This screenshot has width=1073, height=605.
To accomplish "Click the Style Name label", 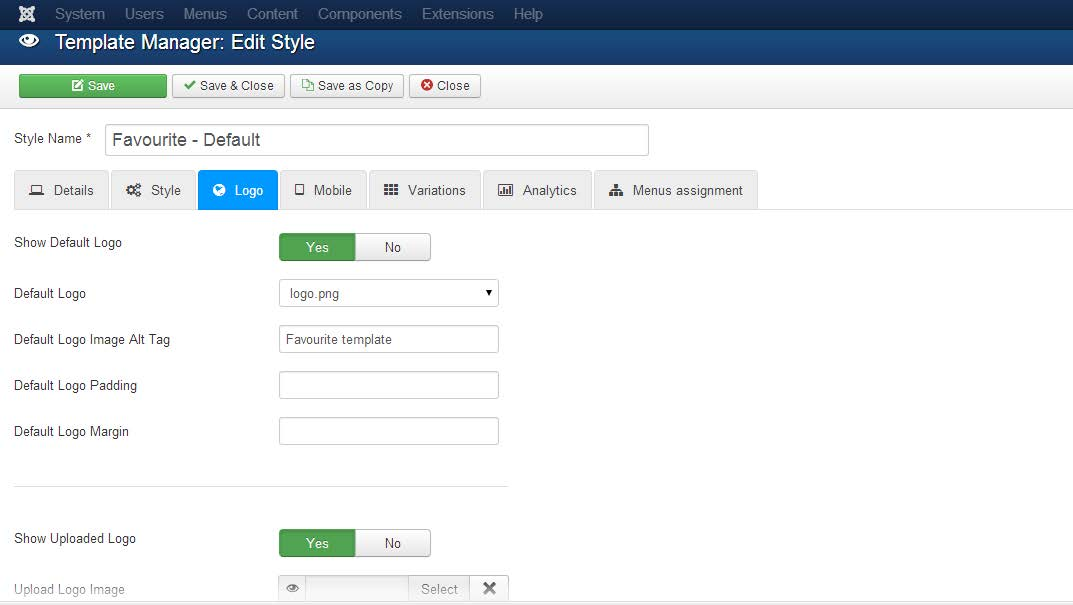I will pyautogui.click(x=53, y=138).
